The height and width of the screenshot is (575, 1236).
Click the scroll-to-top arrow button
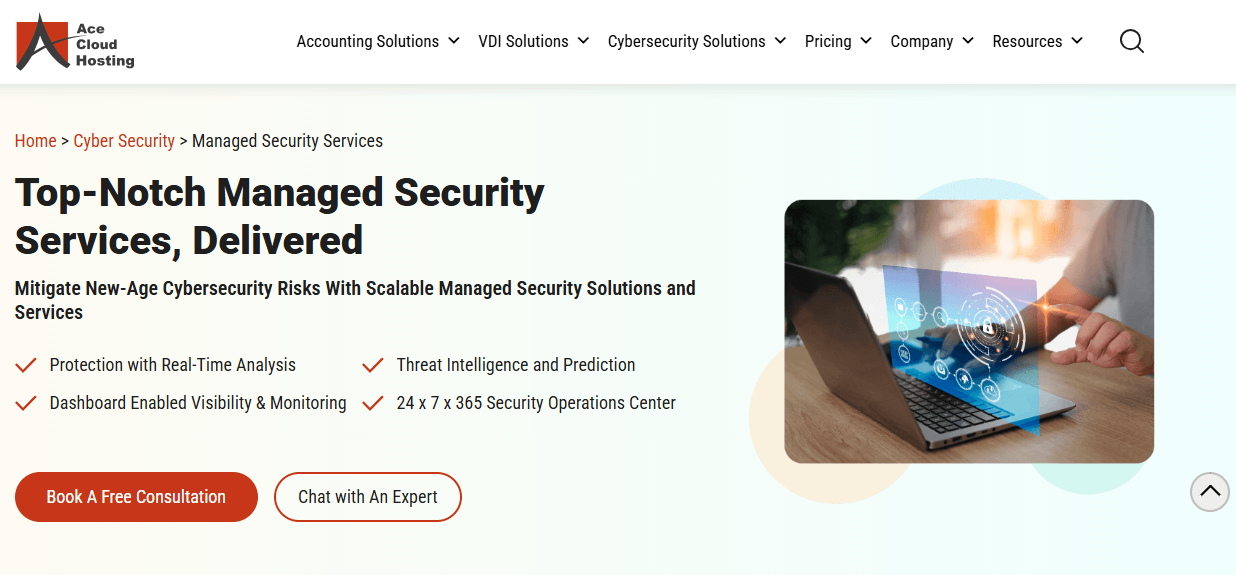click(x=1210, y=491)
